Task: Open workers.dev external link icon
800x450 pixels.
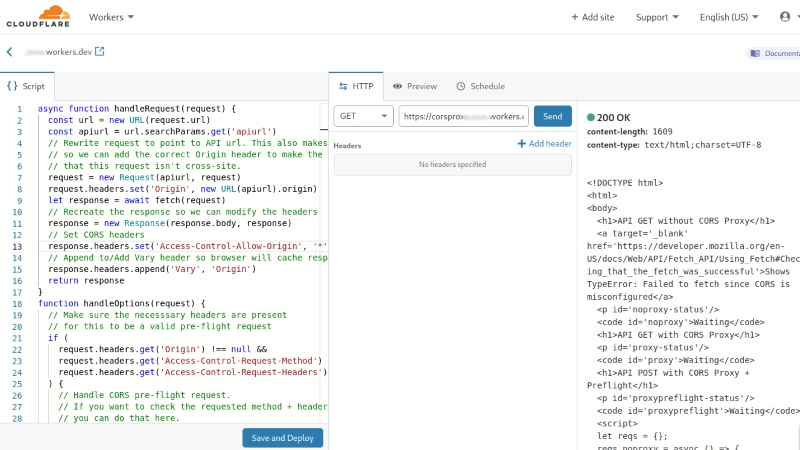Action: tap(100, 52)
